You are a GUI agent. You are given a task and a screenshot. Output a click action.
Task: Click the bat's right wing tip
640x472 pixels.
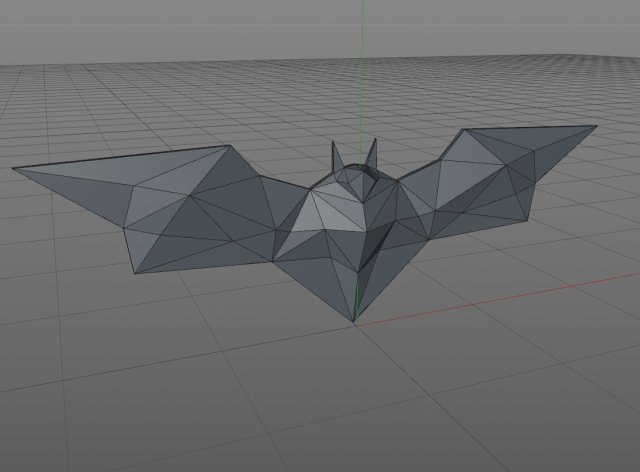pyautogui.click(x=594, y=127)
